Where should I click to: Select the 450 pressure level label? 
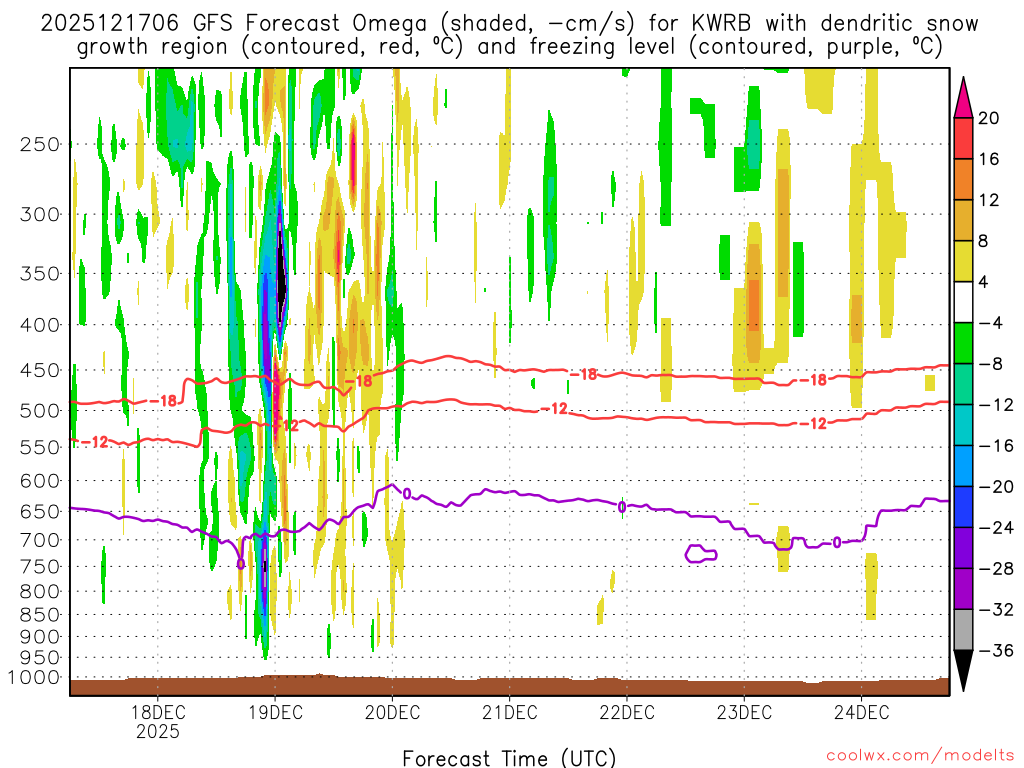pyautogui.click(x=40, y=370)
